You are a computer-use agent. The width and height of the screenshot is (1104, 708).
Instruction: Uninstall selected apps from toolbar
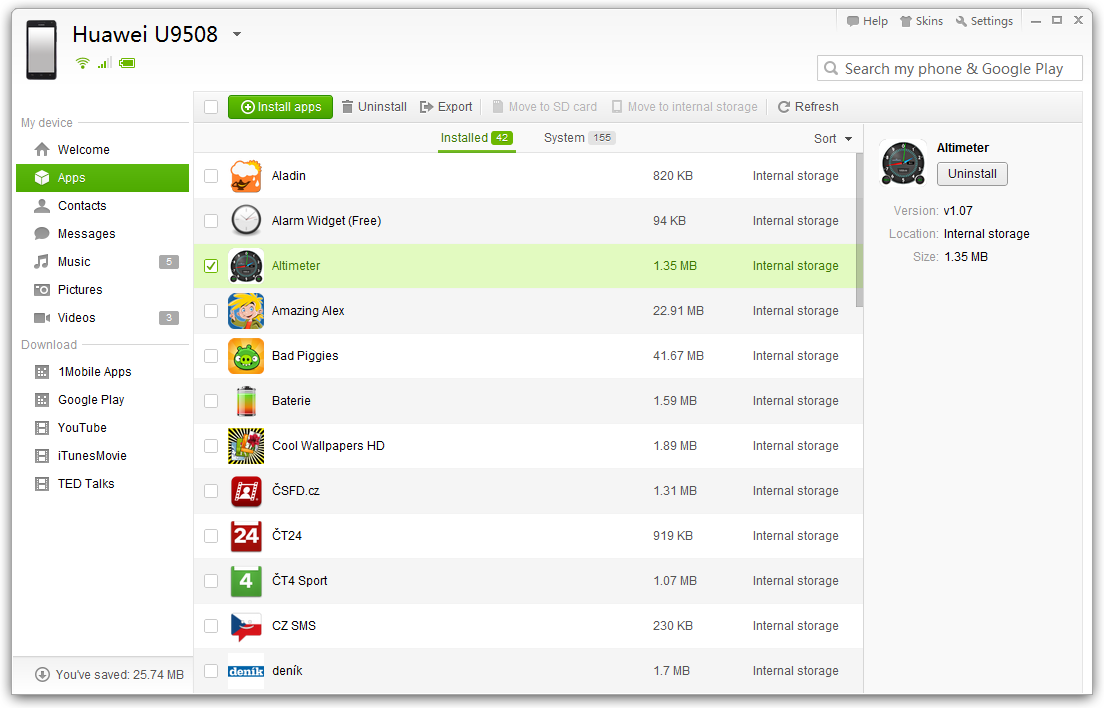click(x=375, y=107)
